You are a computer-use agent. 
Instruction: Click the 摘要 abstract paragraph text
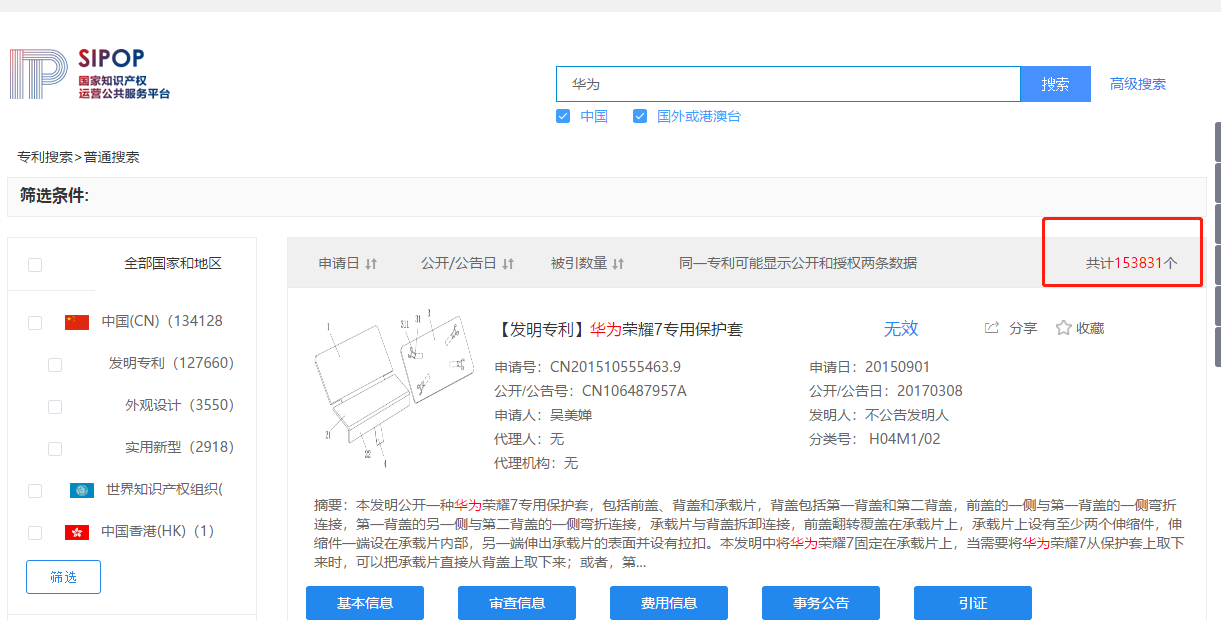coord(749,533)
